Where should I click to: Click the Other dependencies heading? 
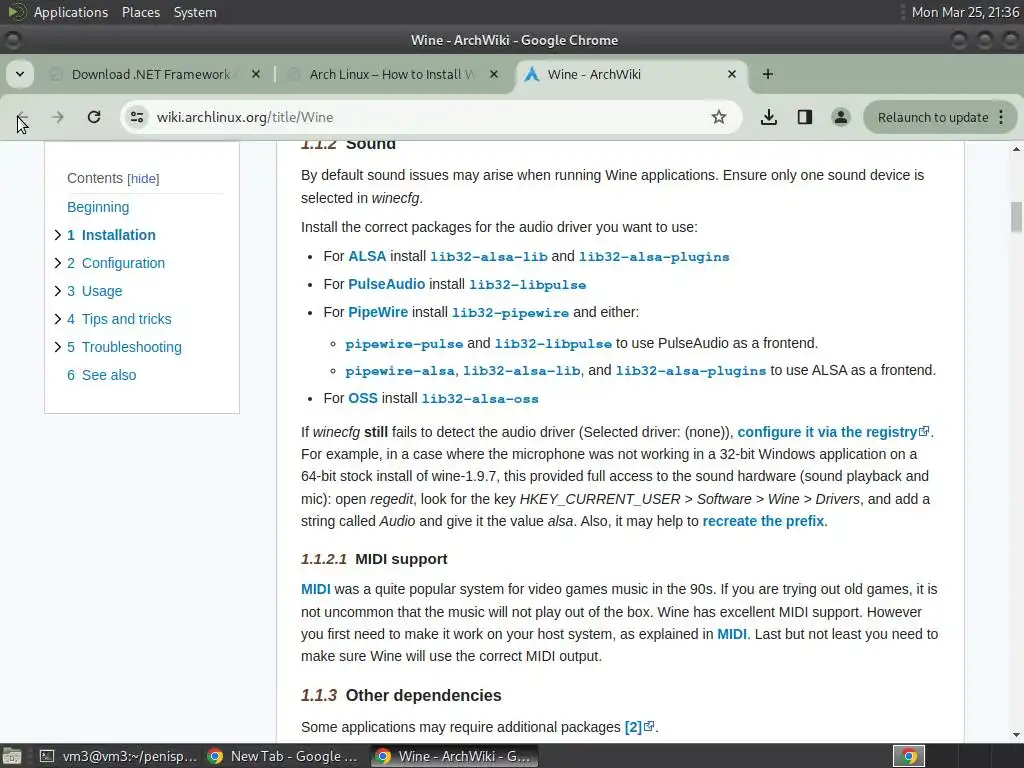423,696
